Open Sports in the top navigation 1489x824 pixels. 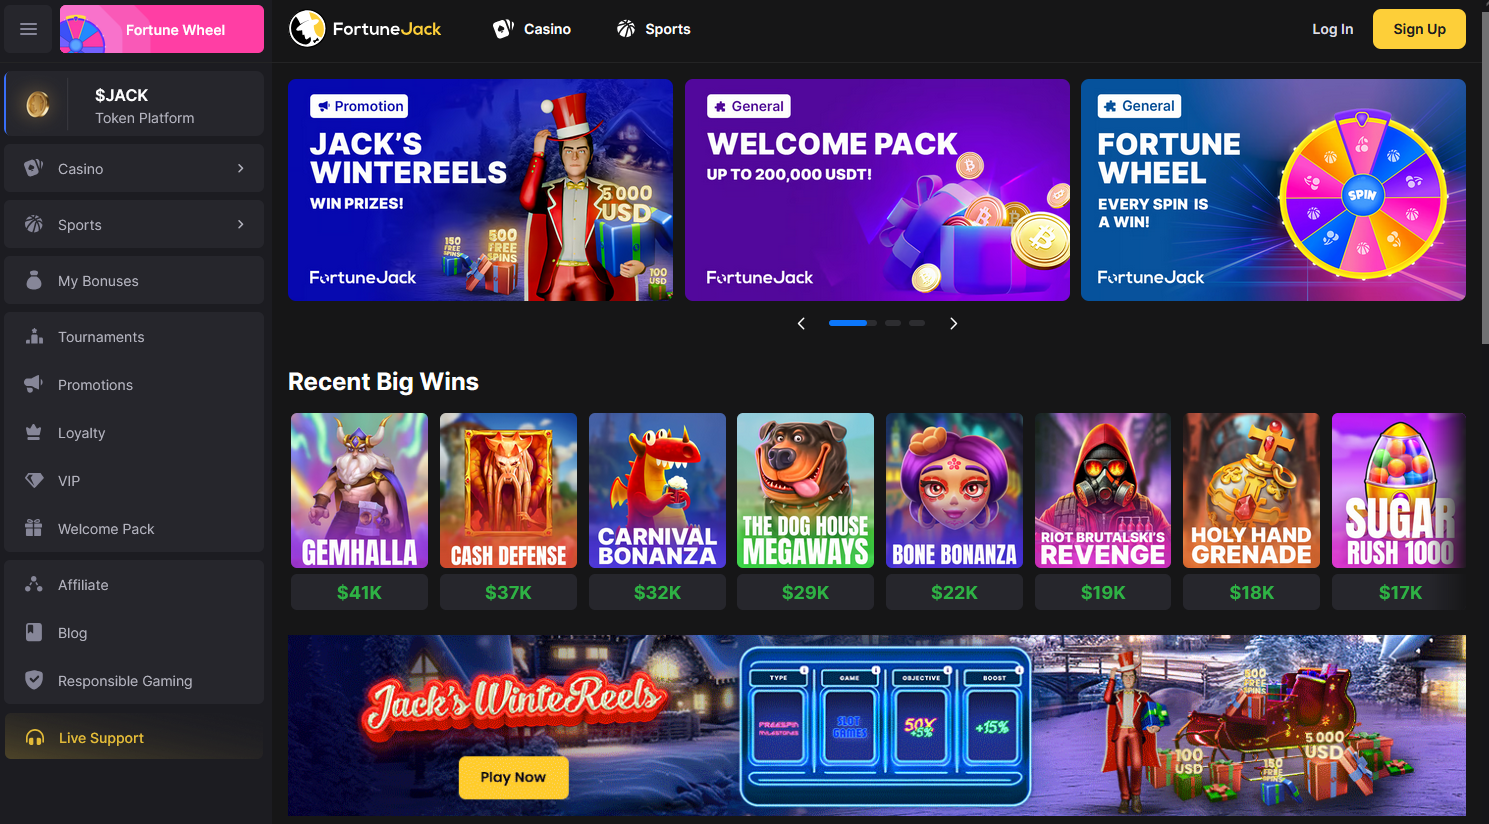[653, 29]
